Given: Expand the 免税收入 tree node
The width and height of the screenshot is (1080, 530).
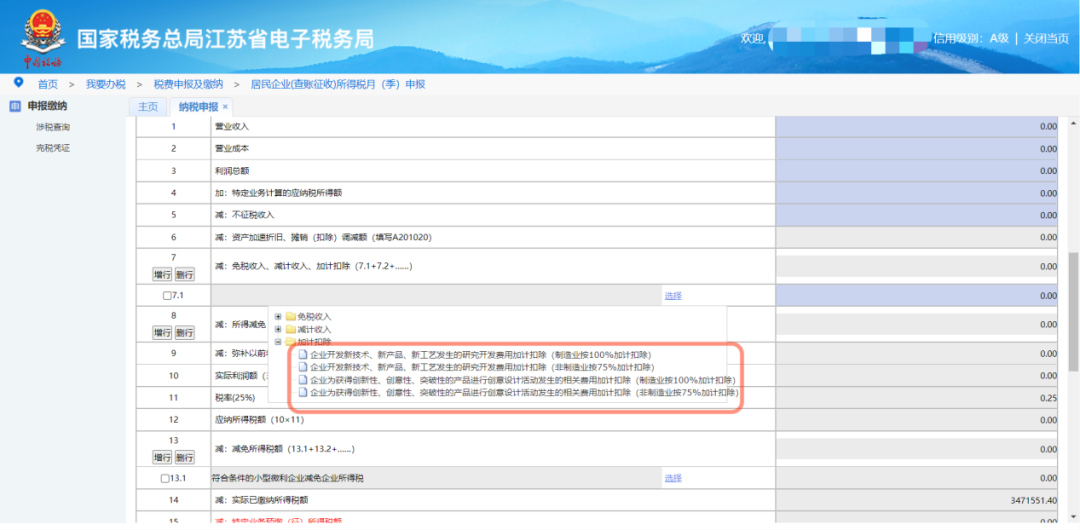Looking at the screenshot, I should (x=278, y=316).
